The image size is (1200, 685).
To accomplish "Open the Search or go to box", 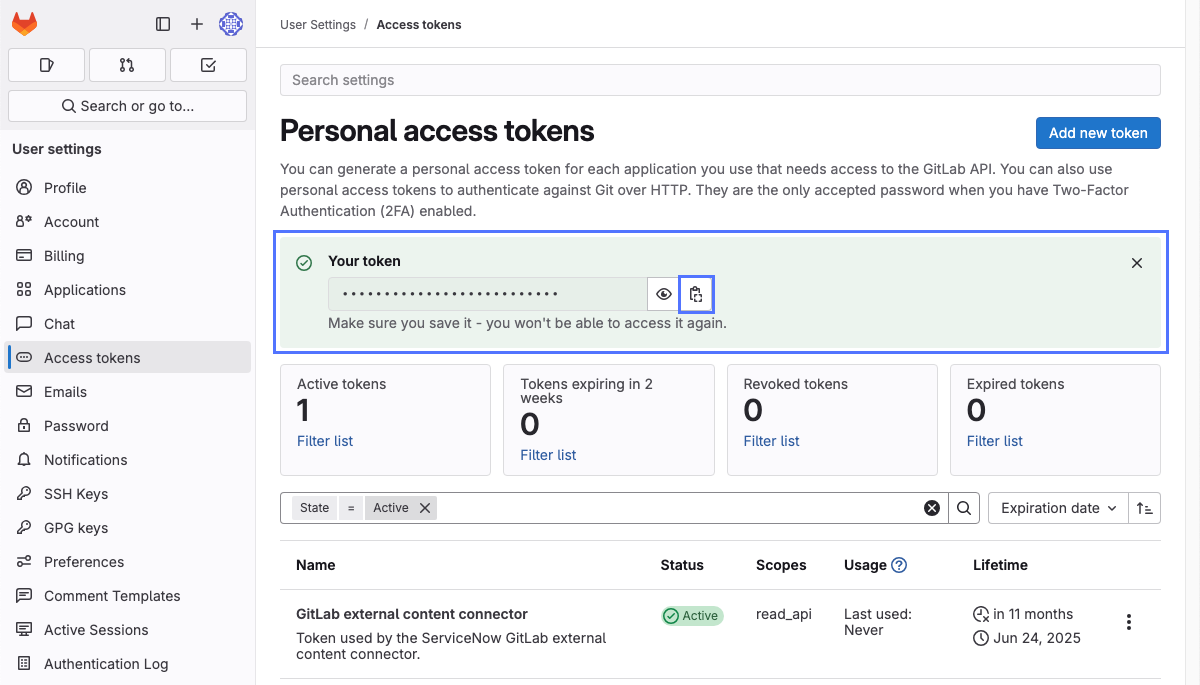I will click(x=127, y=106).
